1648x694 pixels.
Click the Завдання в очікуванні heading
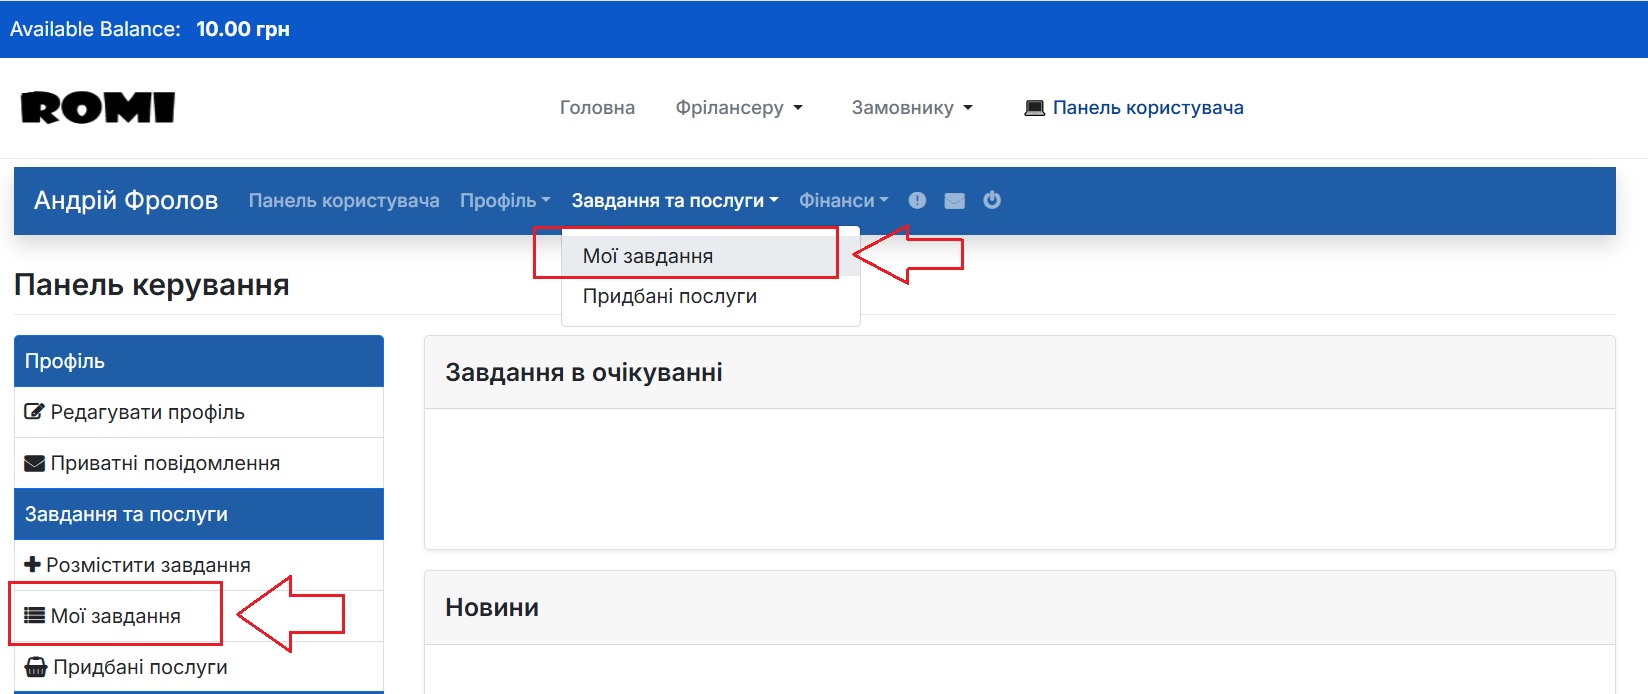pos(584,373)
